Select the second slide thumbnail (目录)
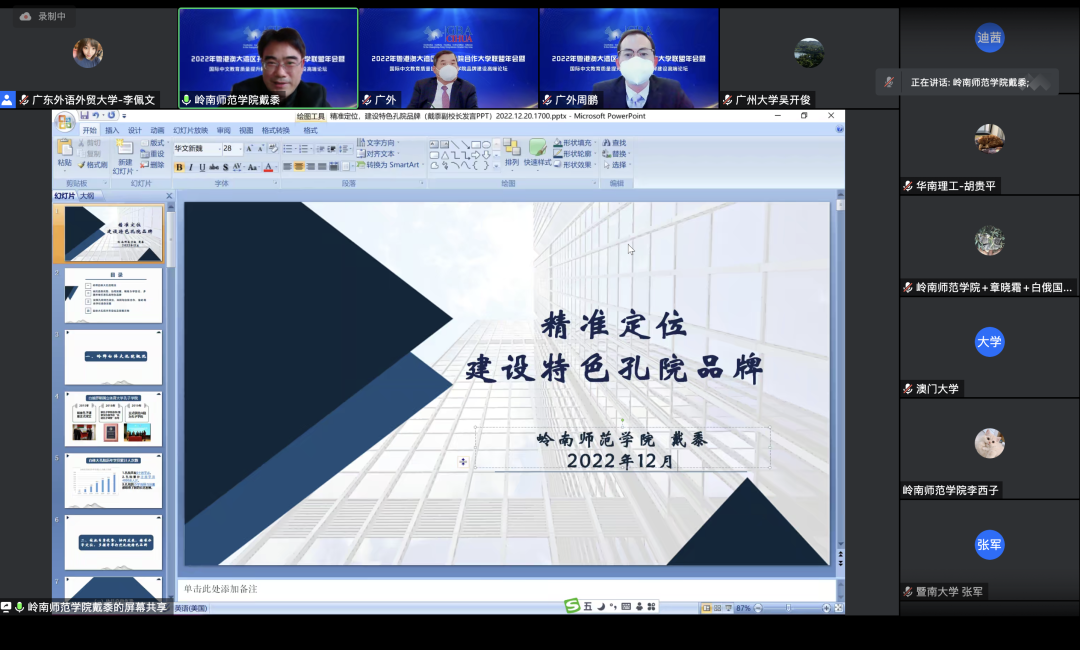Image resolution: width=1080 pixels, height=650 pixels. coord(113,295)
